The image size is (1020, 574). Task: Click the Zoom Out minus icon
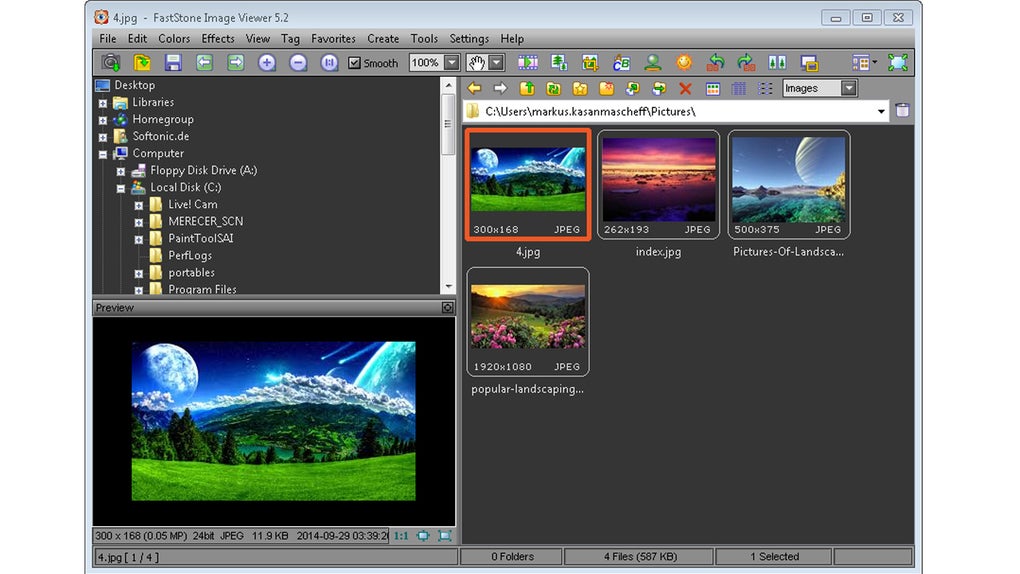point(298,62)
